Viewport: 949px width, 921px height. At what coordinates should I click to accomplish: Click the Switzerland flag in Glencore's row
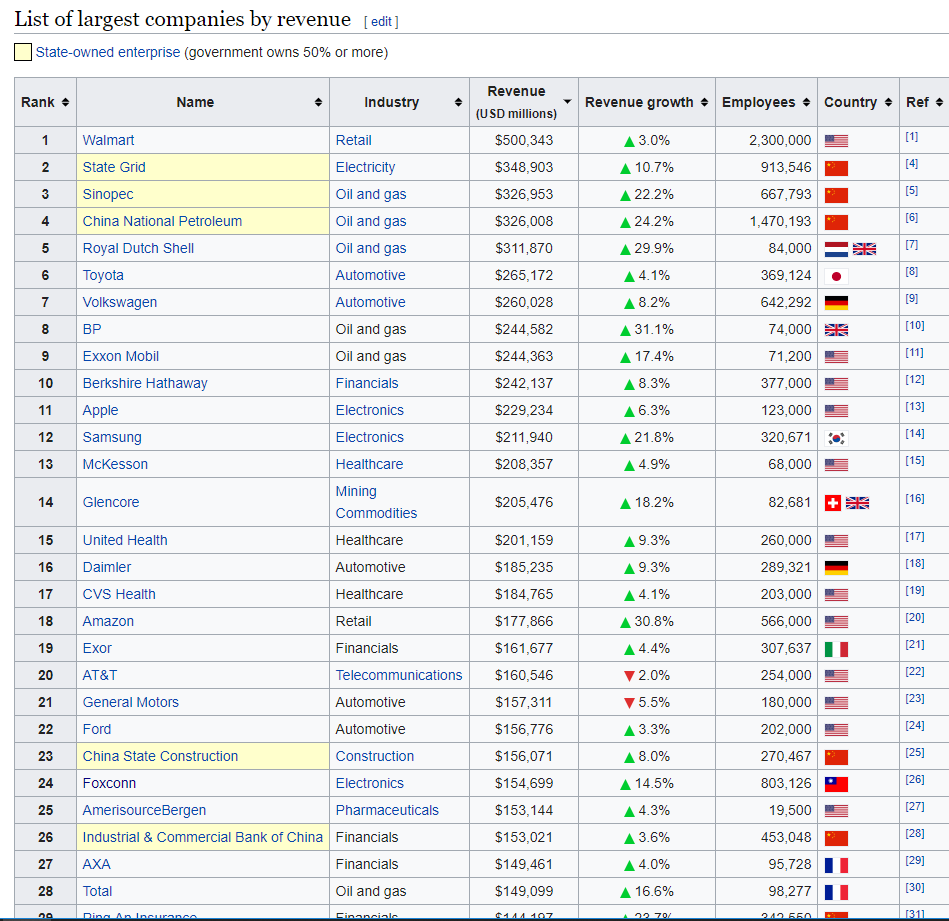click(x=832, y=503)
